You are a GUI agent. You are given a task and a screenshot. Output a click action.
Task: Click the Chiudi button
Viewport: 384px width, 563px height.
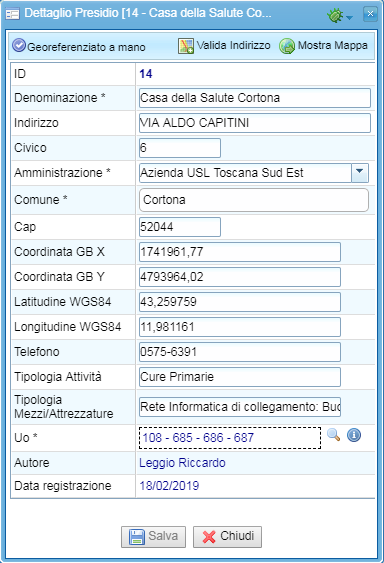point(227,537)
